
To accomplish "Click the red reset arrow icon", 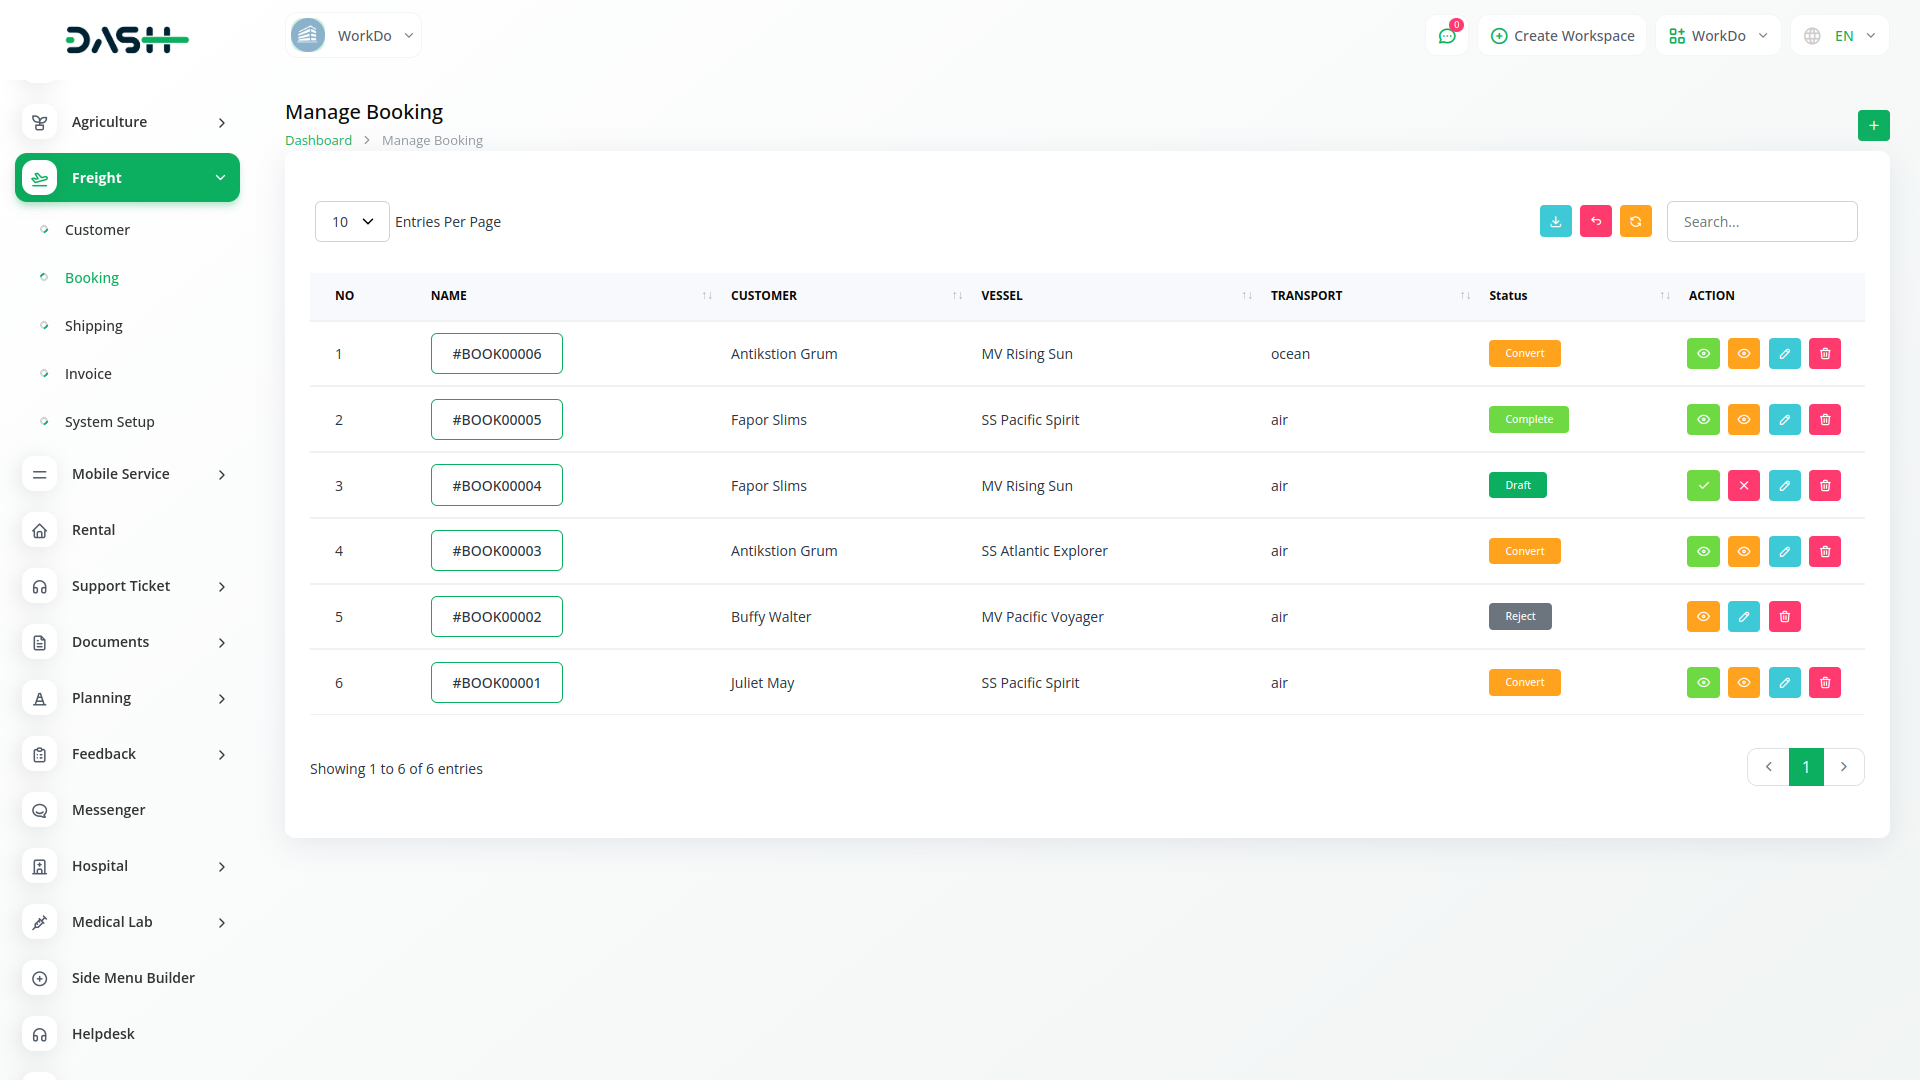I will [x=1595, y=221].
